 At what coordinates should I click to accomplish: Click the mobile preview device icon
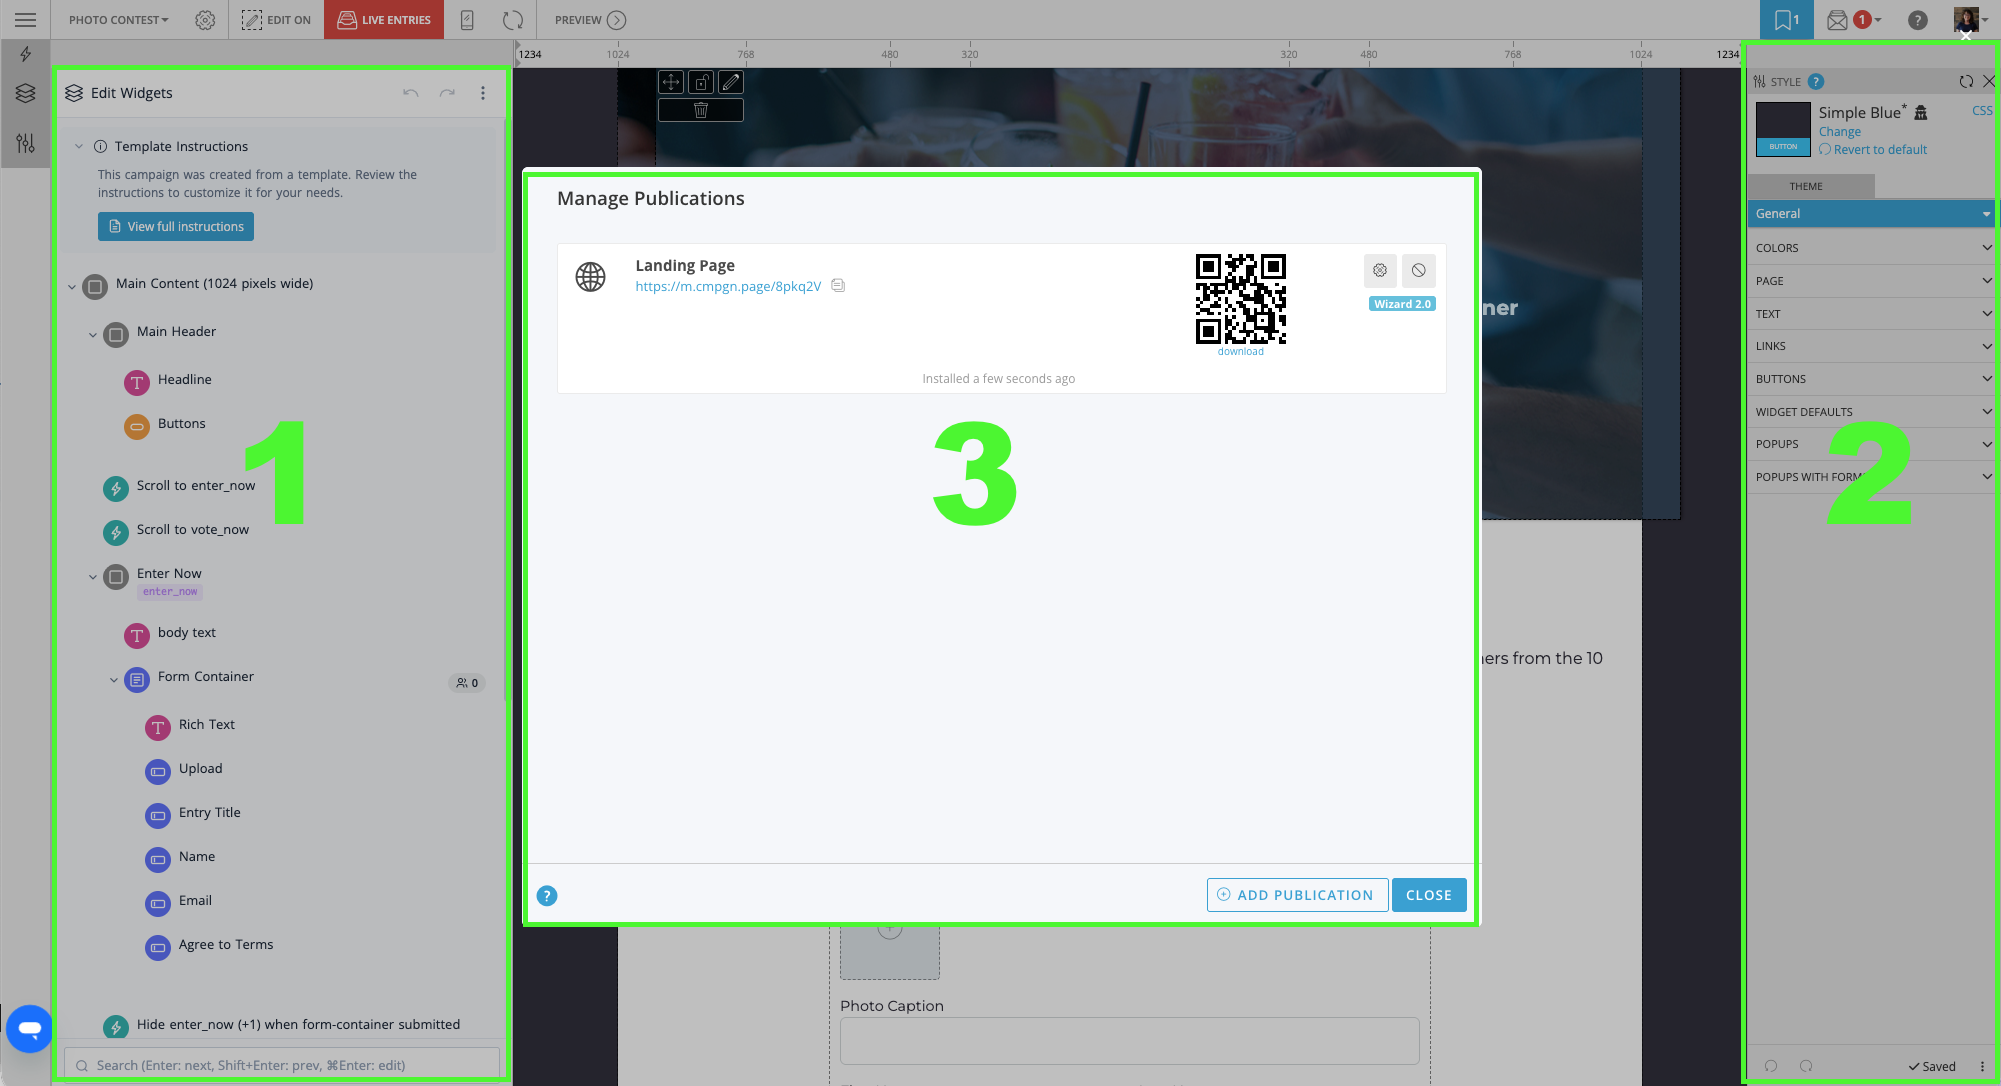click(467, 20)
